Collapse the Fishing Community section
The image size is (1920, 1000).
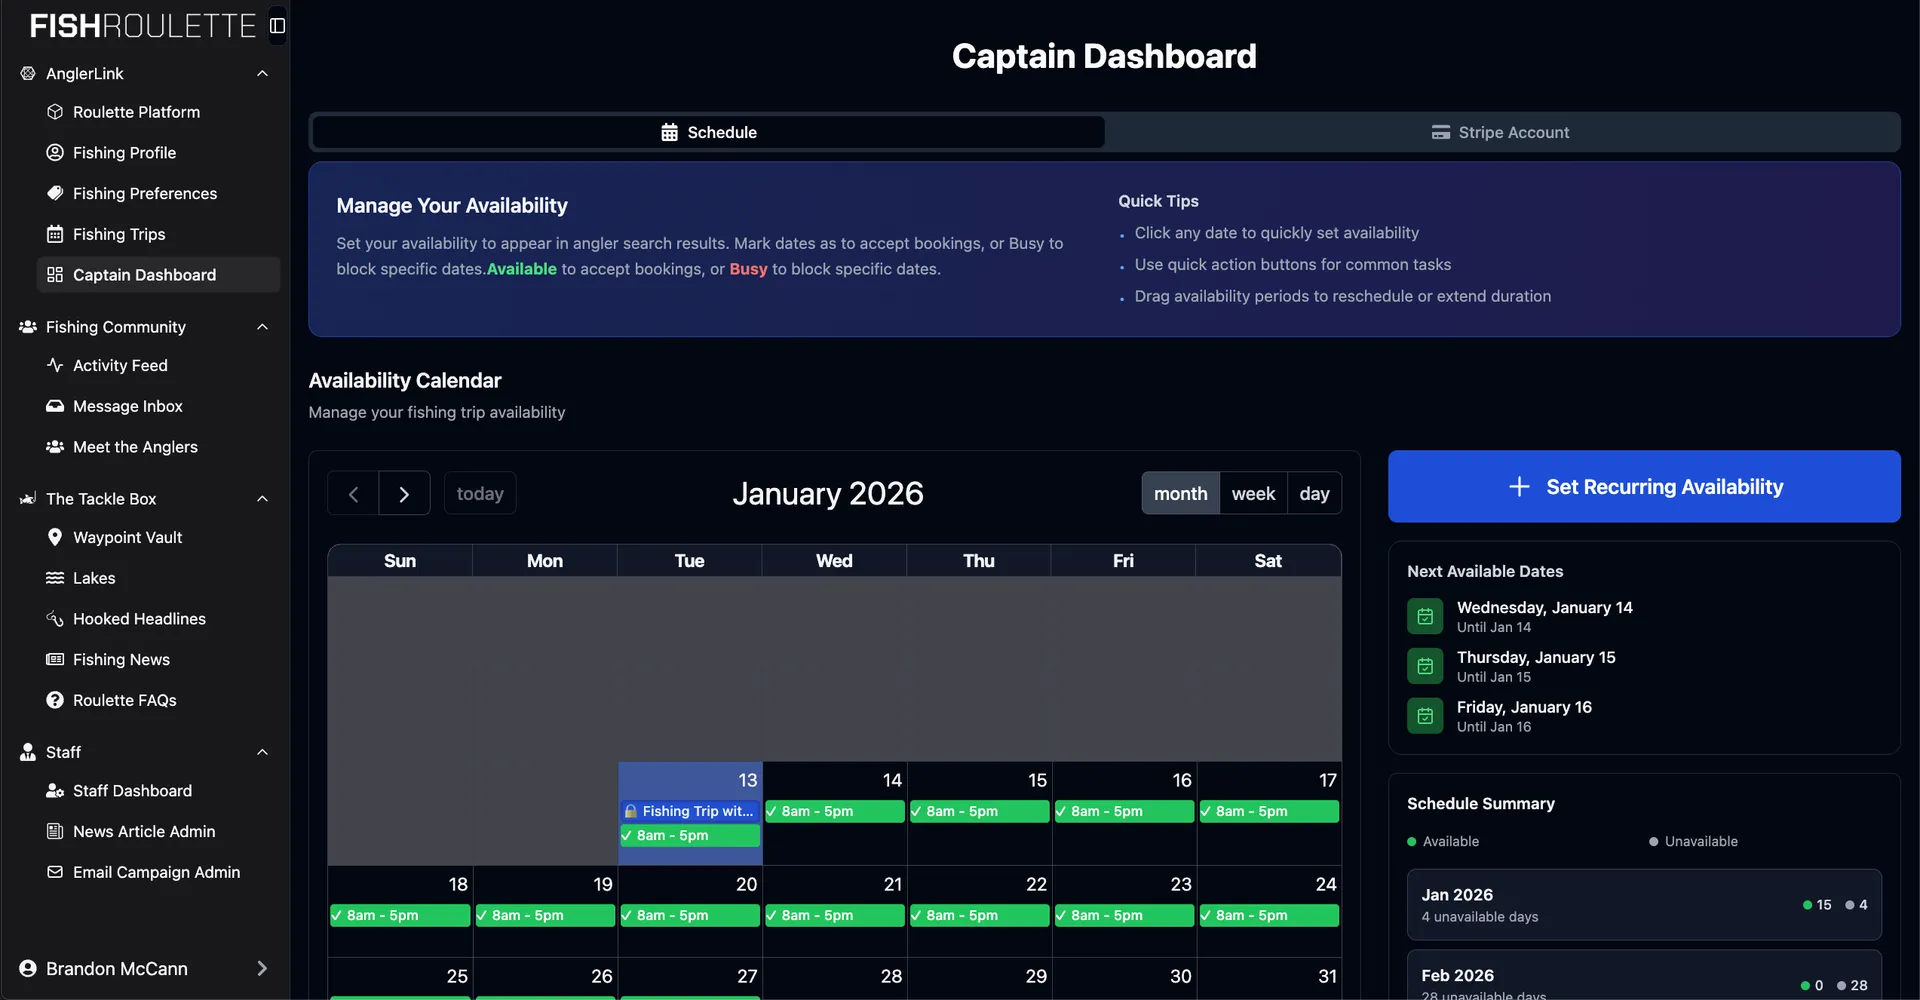click(262, 327)
